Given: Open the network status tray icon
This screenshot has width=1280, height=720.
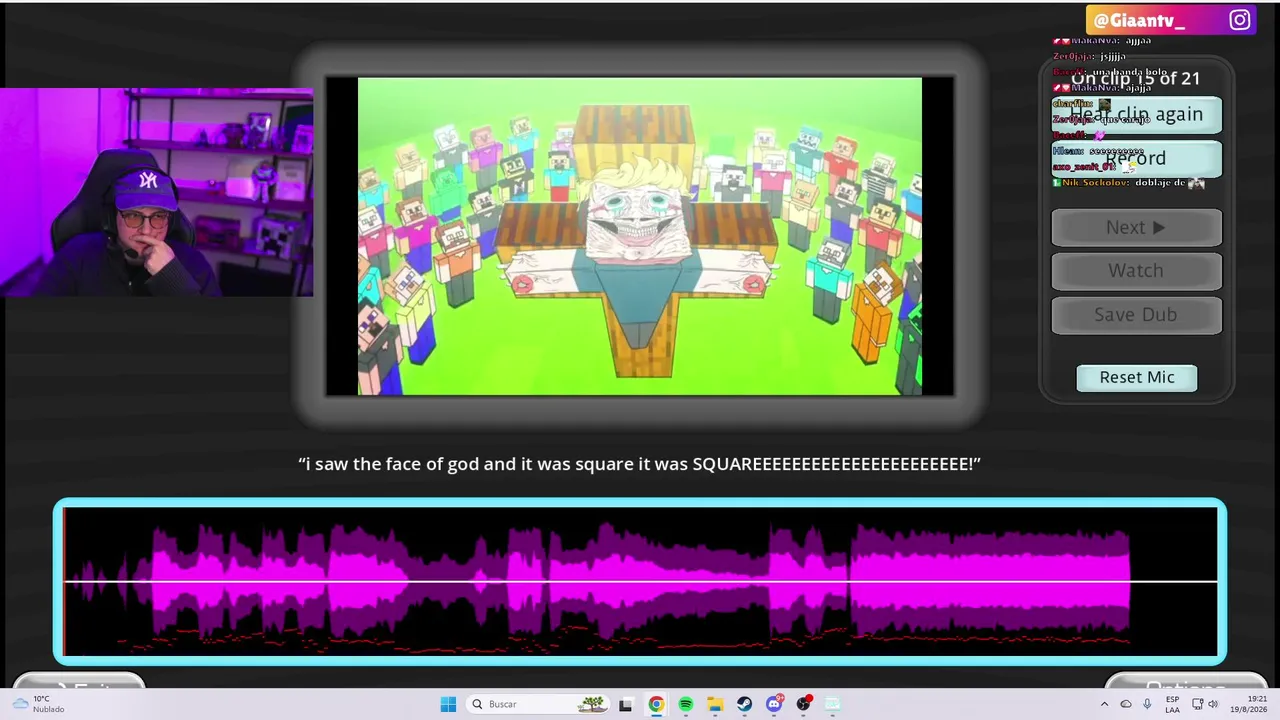Looking at the screenshot, I should pos(1197,704).
